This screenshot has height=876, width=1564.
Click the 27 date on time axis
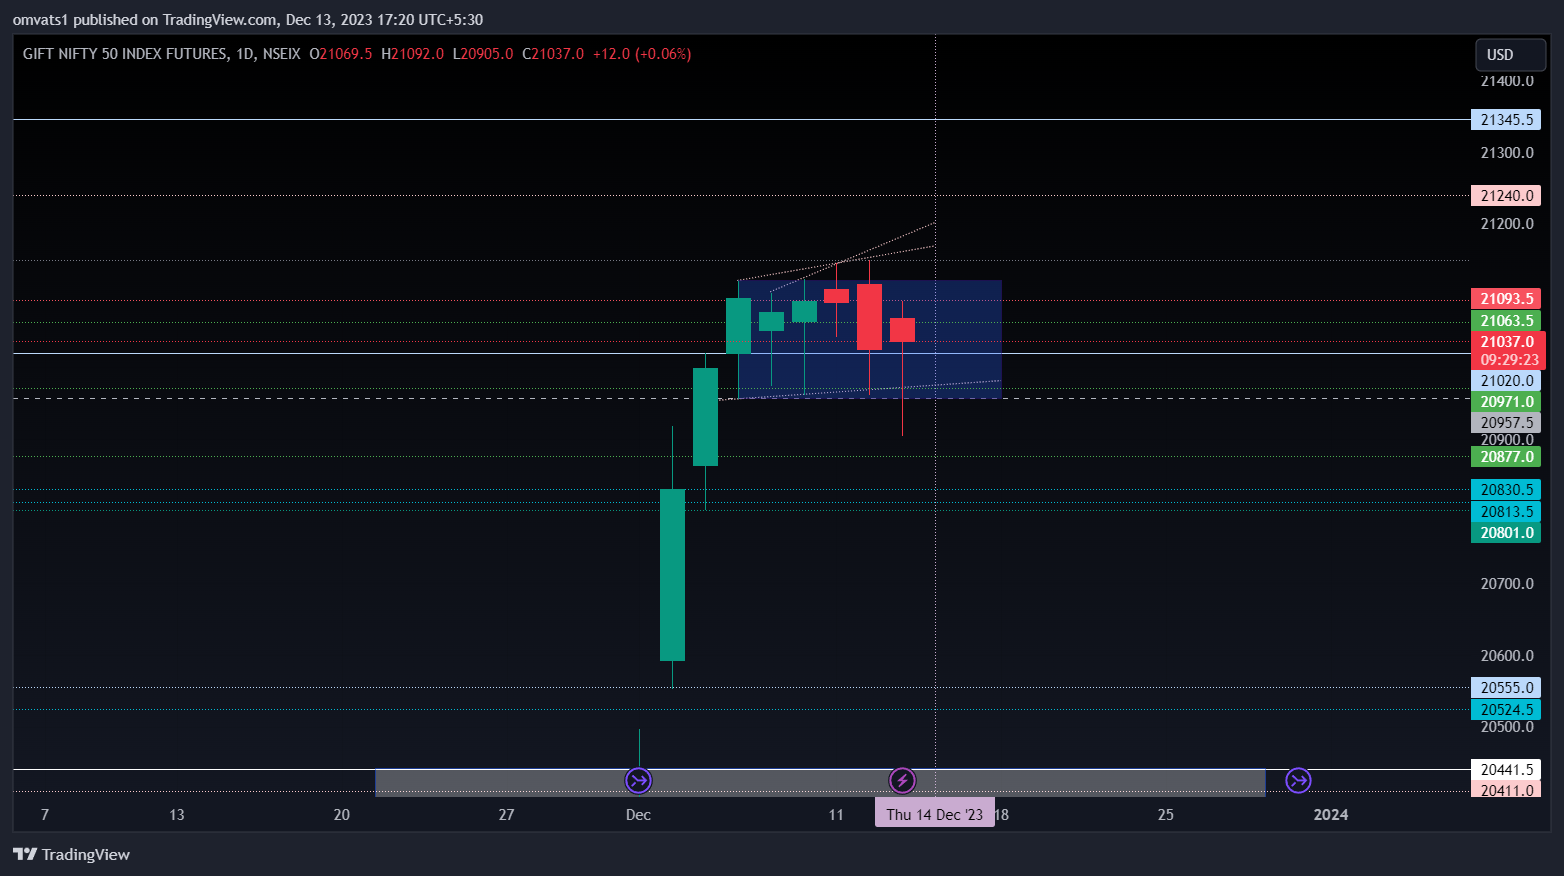(506, 815)
